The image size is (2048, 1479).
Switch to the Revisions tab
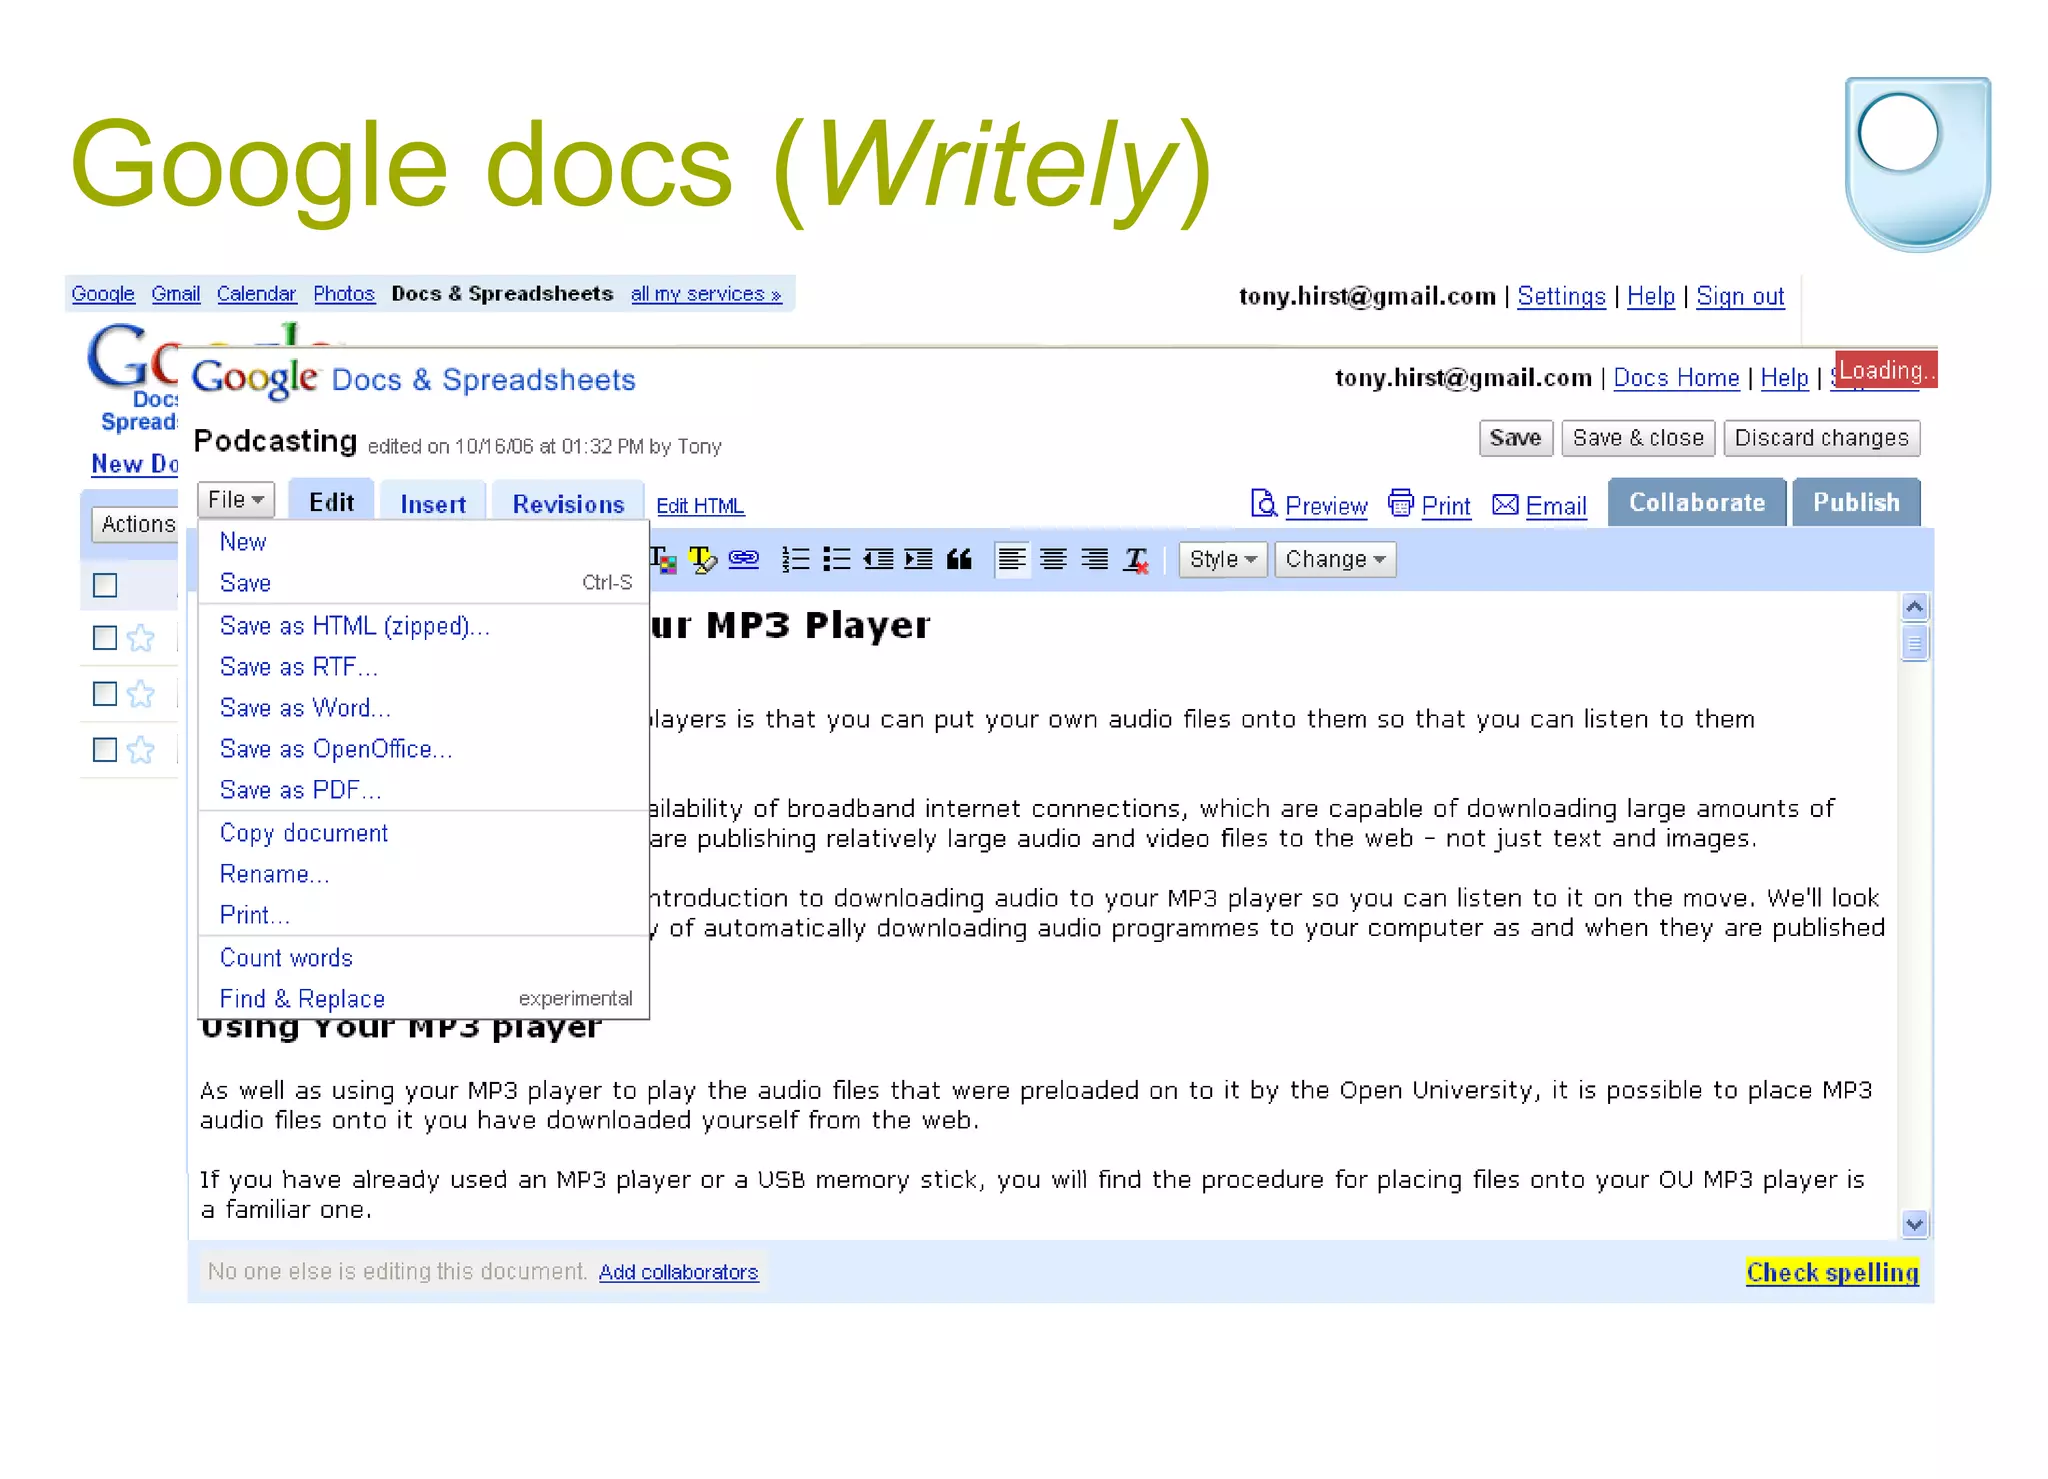[568, 504]
